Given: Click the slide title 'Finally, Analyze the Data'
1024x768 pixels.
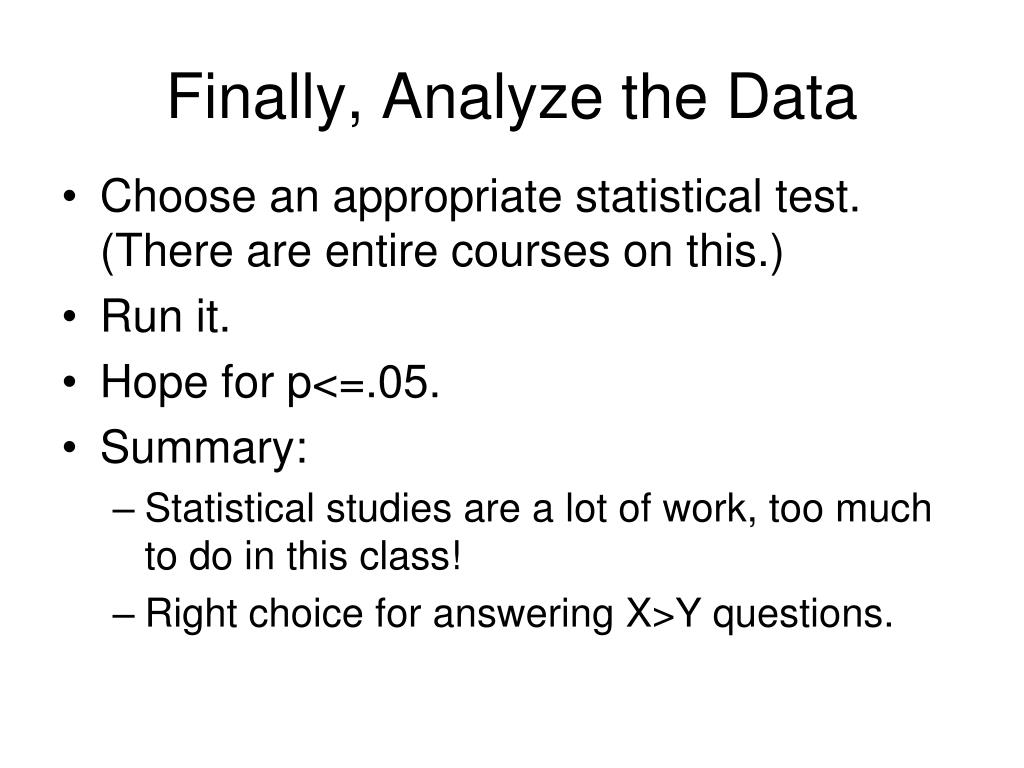Looking at the screenshot, I should pos(511,98).
